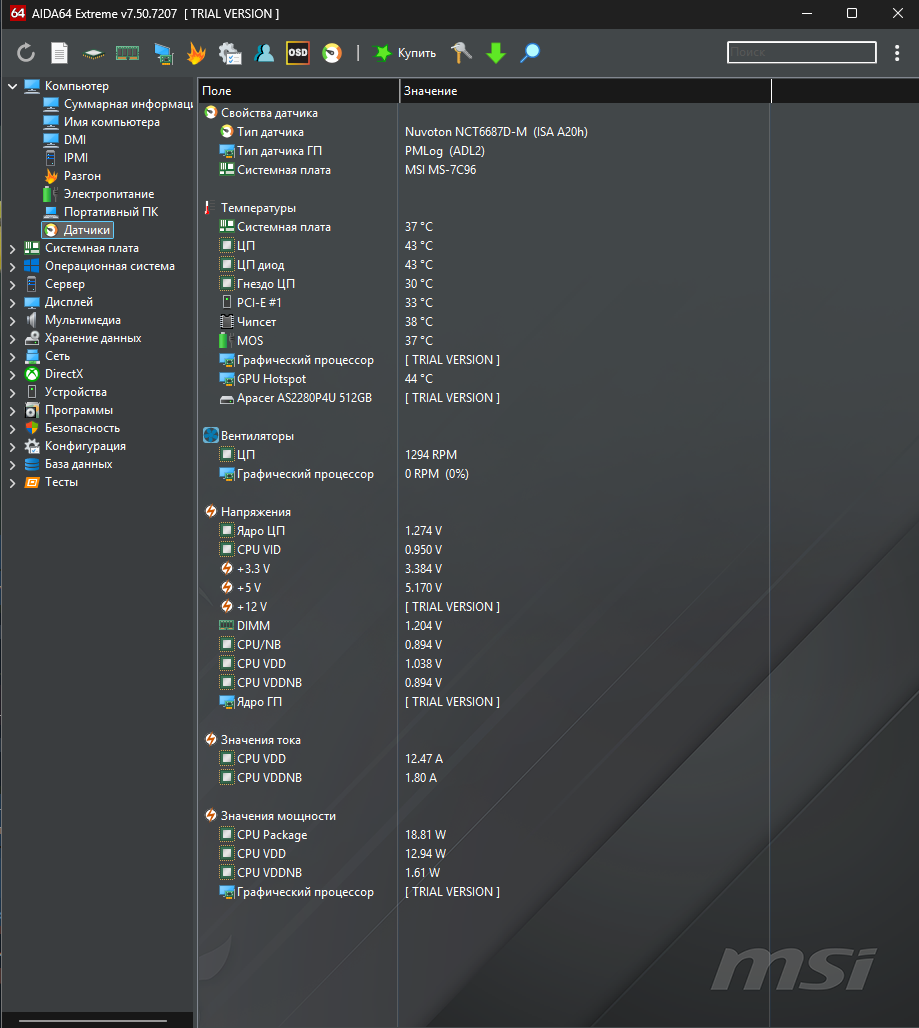919x1028 pixels.
Task: Open the green download update arrow
Action: [x=496, y=53]
